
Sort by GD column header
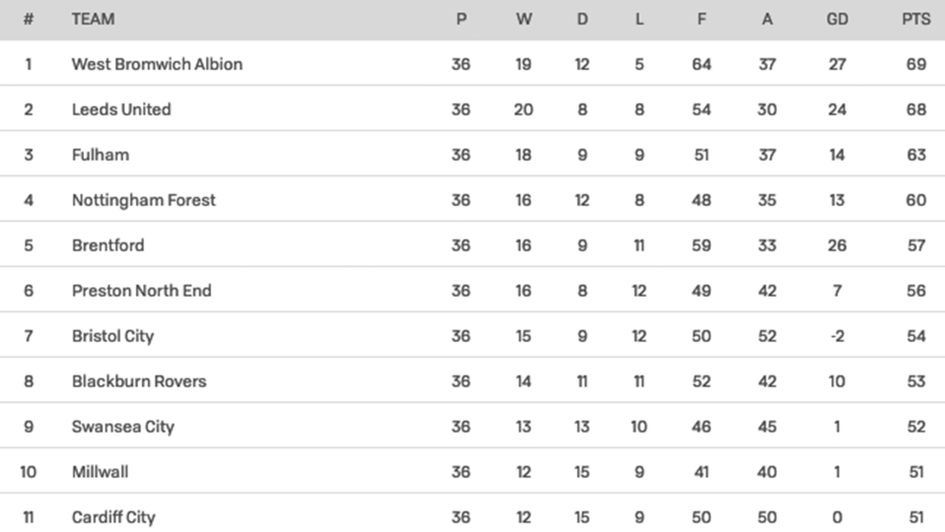(x=837, y=19)
